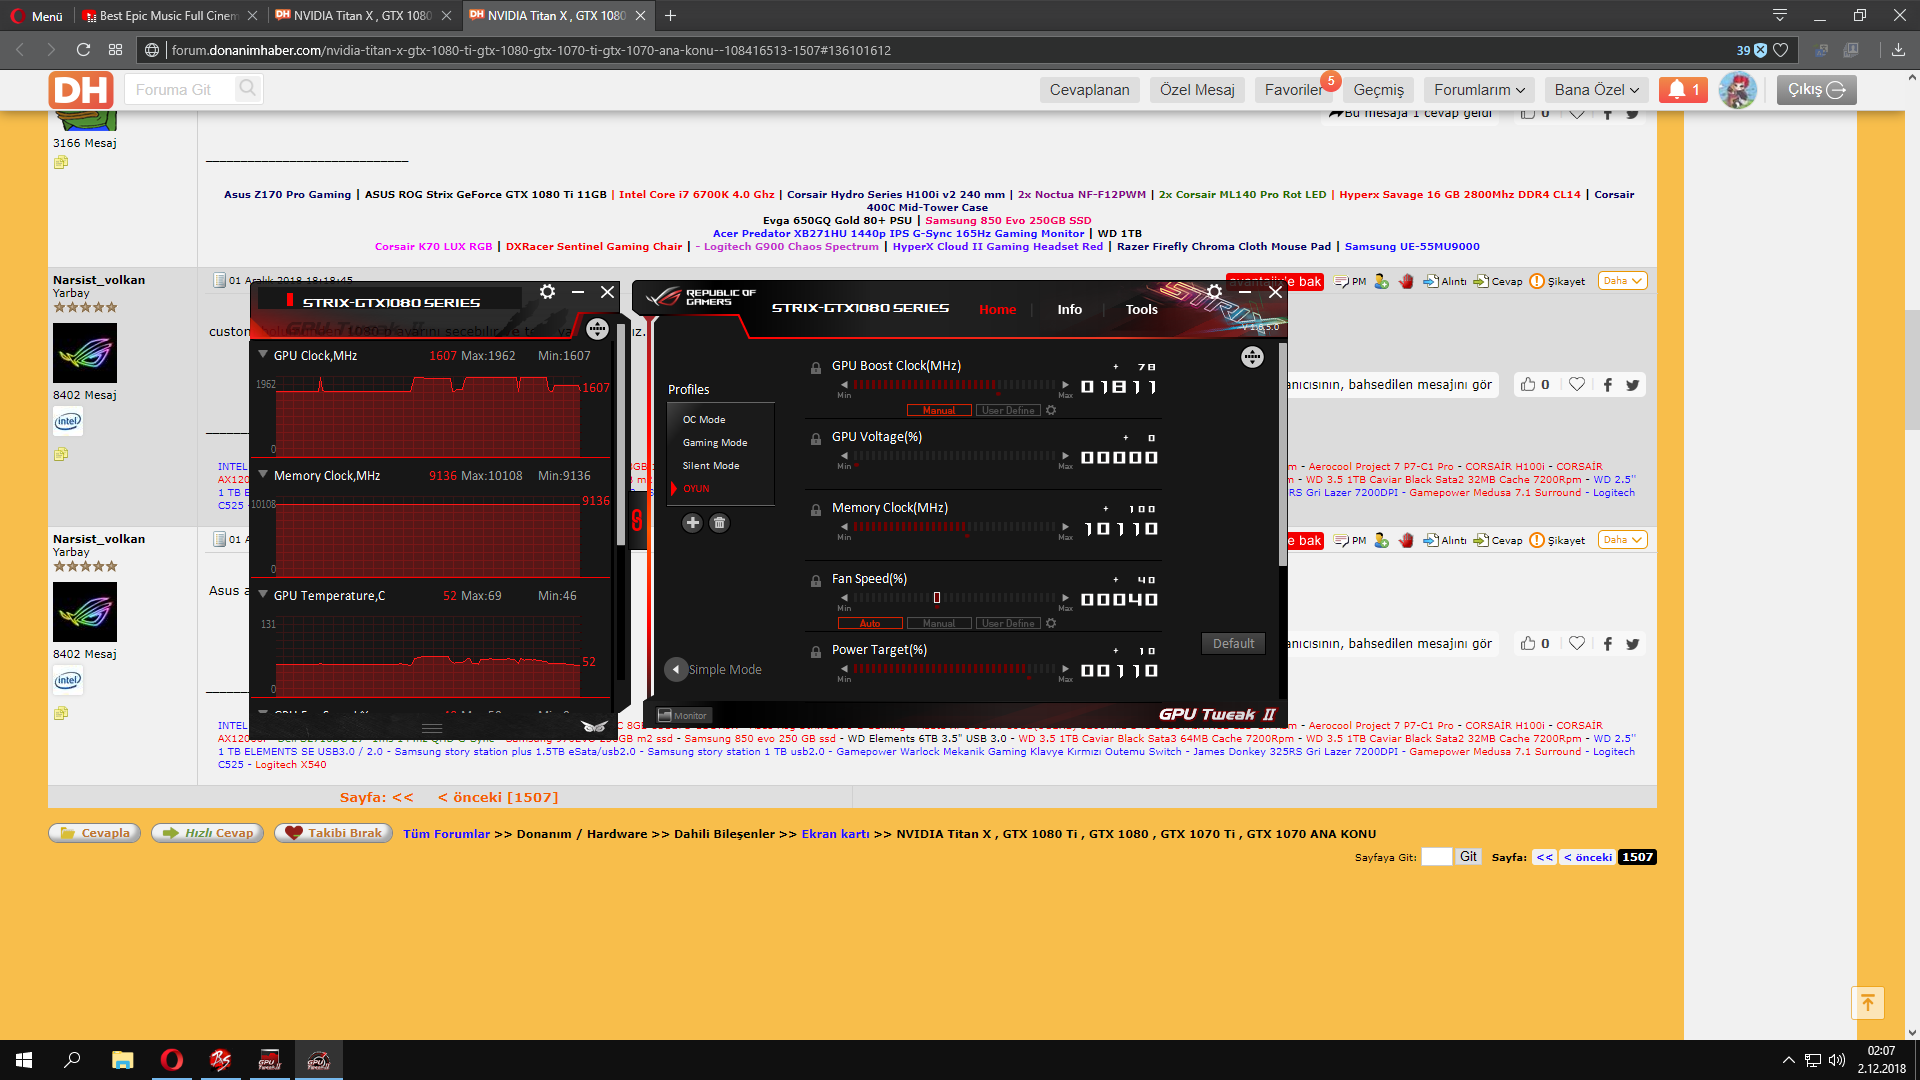This screenshot has height=1080, width=1920.
Task: Click the Simple Mode arrow icon
Action: (x=676, y=669)
